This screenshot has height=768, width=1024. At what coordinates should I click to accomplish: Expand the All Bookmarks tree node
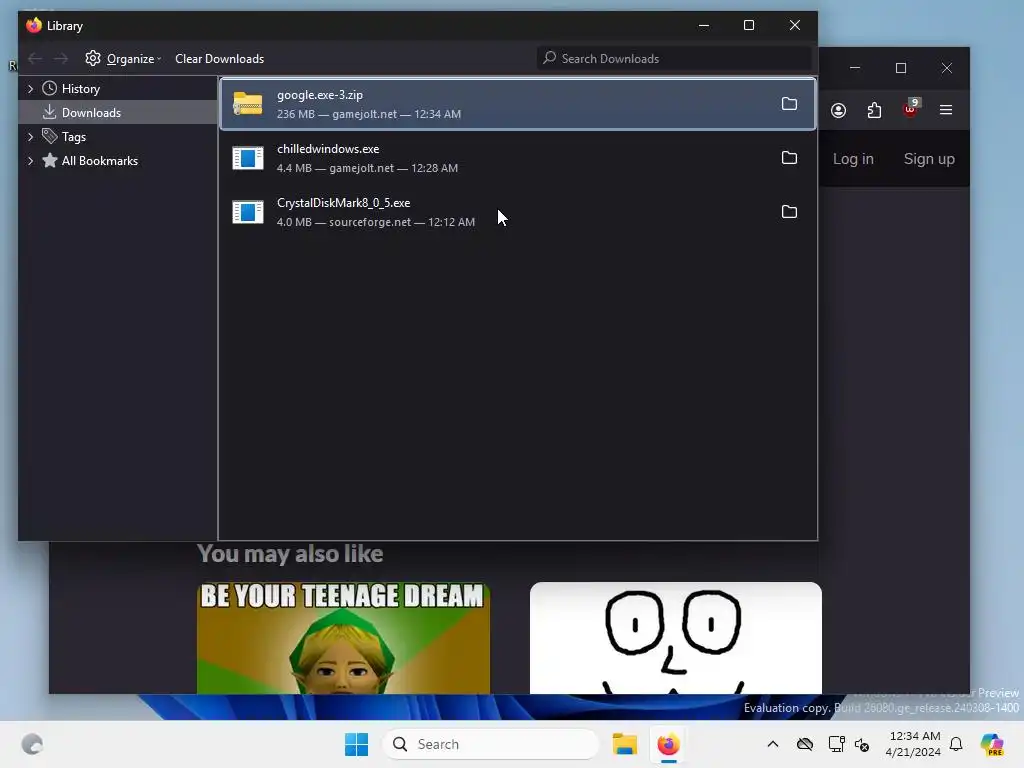pyautogui.click(x=30, y=161)
